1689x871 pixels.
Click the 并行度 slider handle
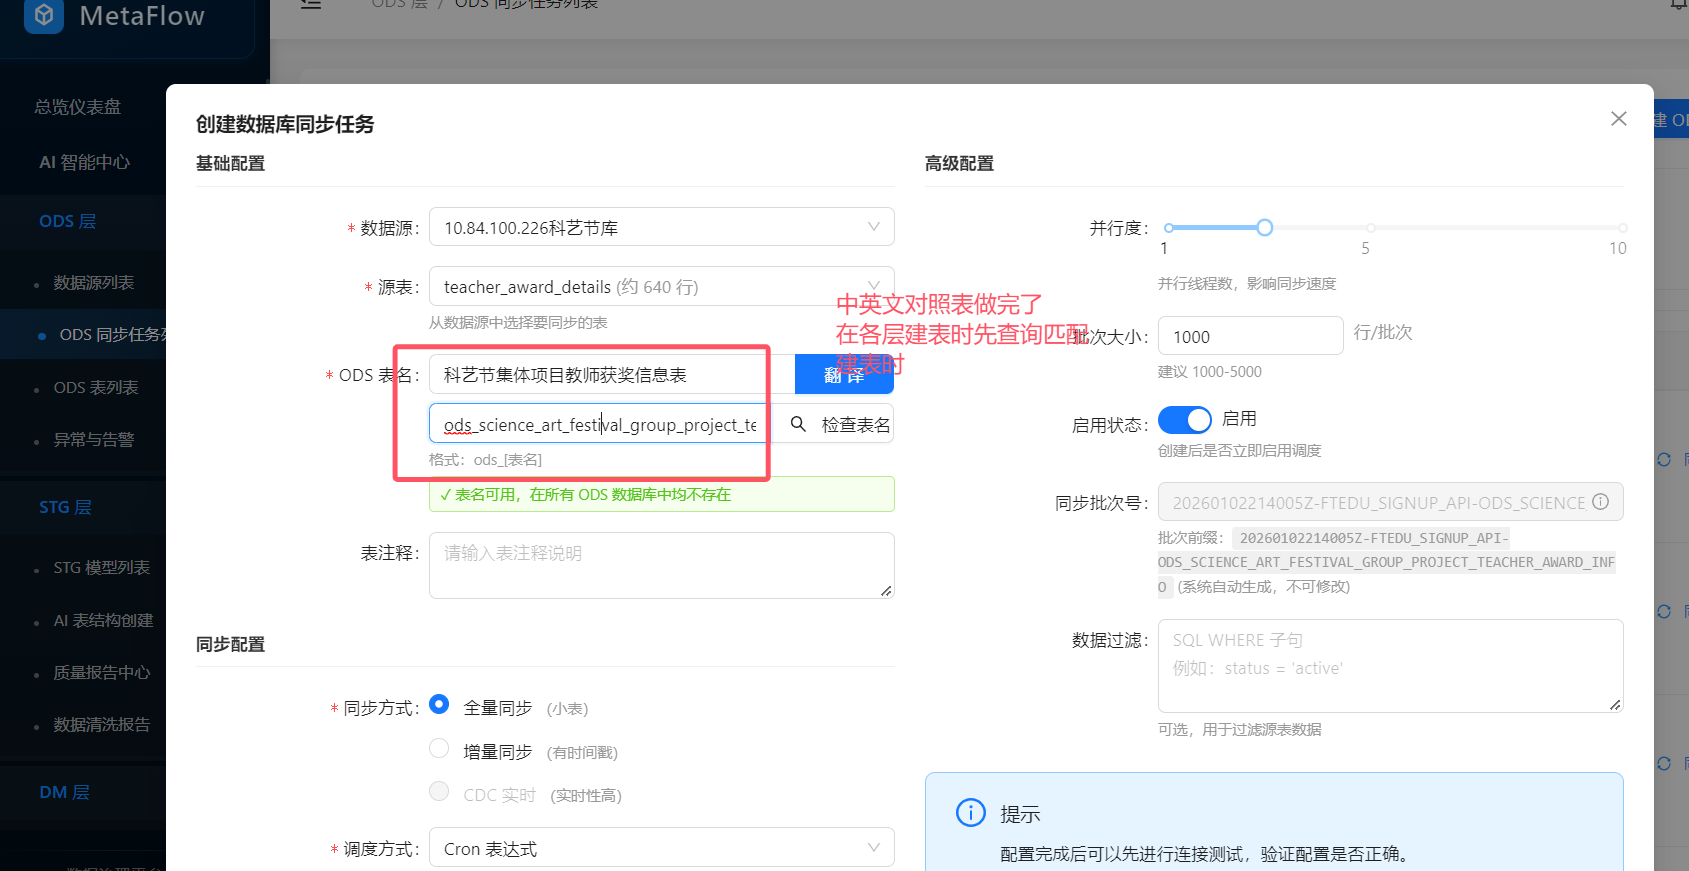pyautogui.click(x=1265, y=228)
